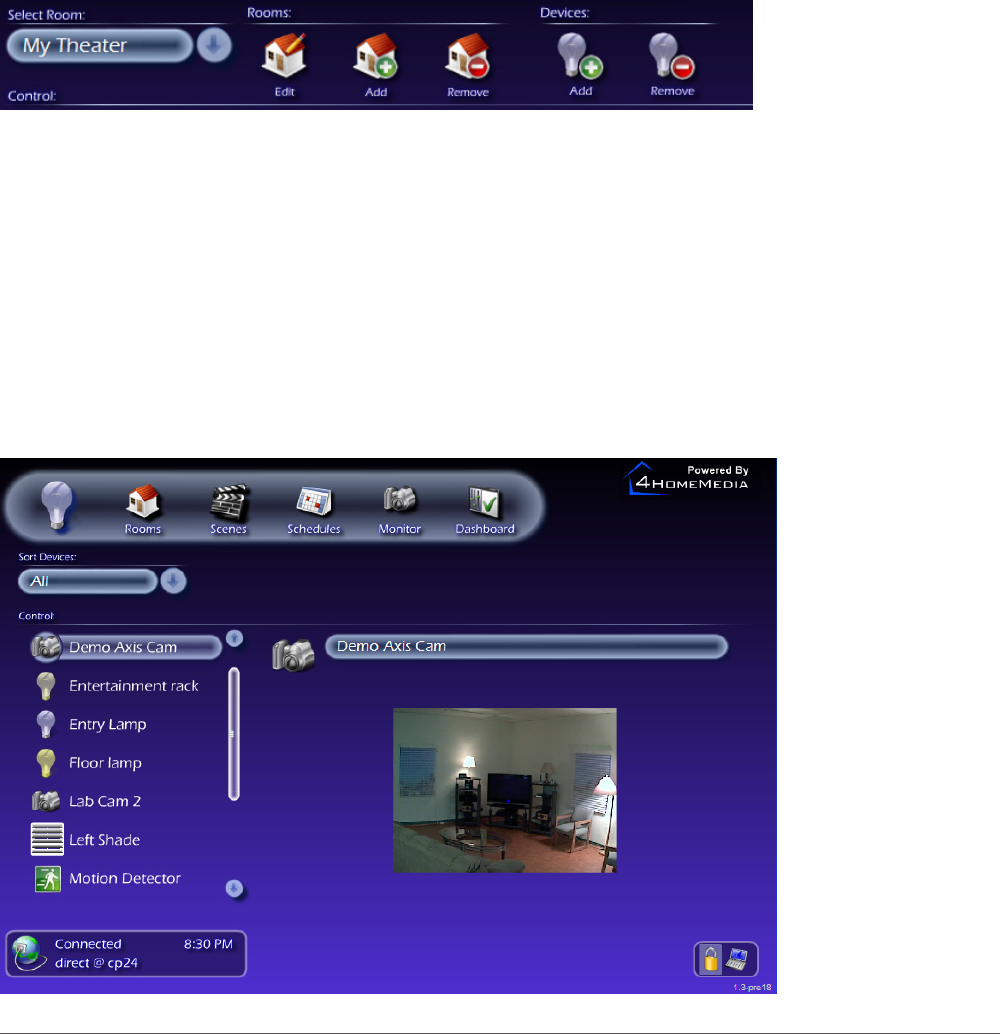Viewport: 1000px width, 1034px height.
Task: Click the camera live view image
Action: pyautogui.click(x=505, y=790)
